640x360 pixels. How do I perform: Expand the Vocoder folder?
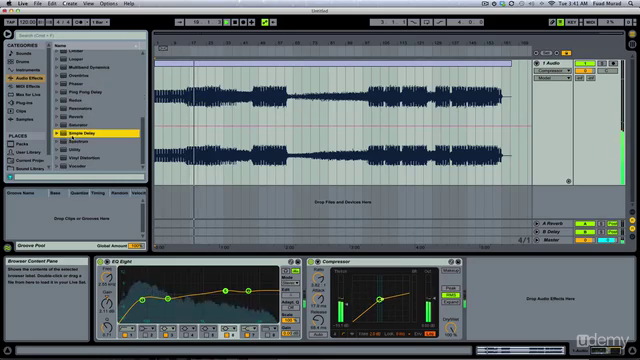tap(57, 166)
